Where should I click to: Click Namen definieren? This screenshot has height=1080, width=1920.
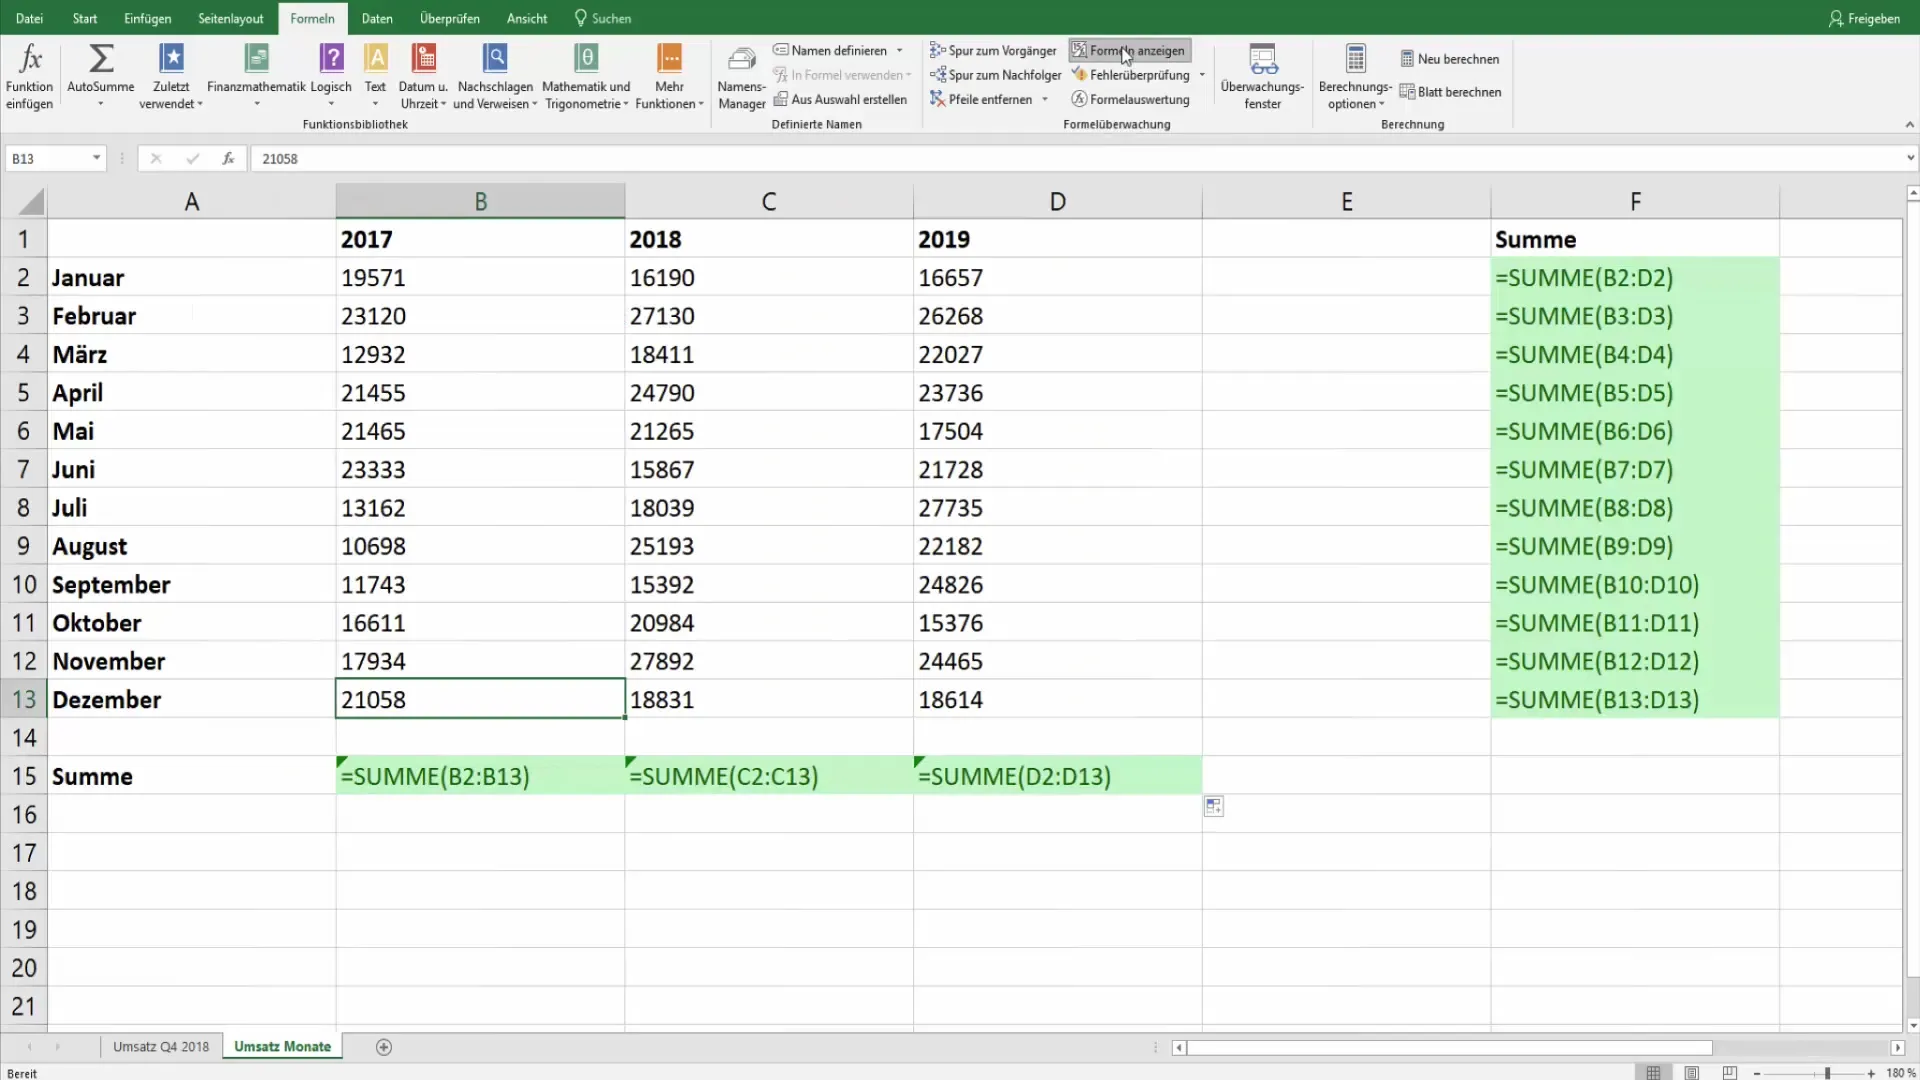(830, 50)
